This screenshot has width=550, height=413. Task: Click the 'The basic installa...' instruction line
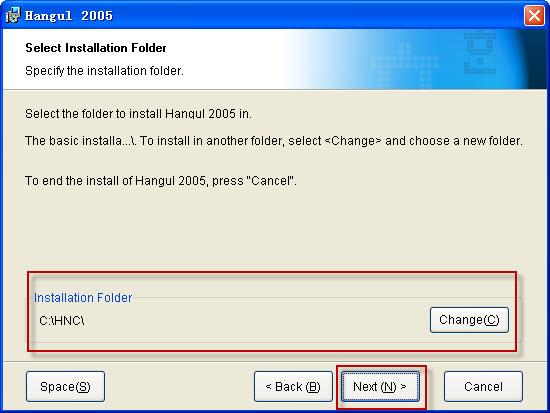coord(274,141)
